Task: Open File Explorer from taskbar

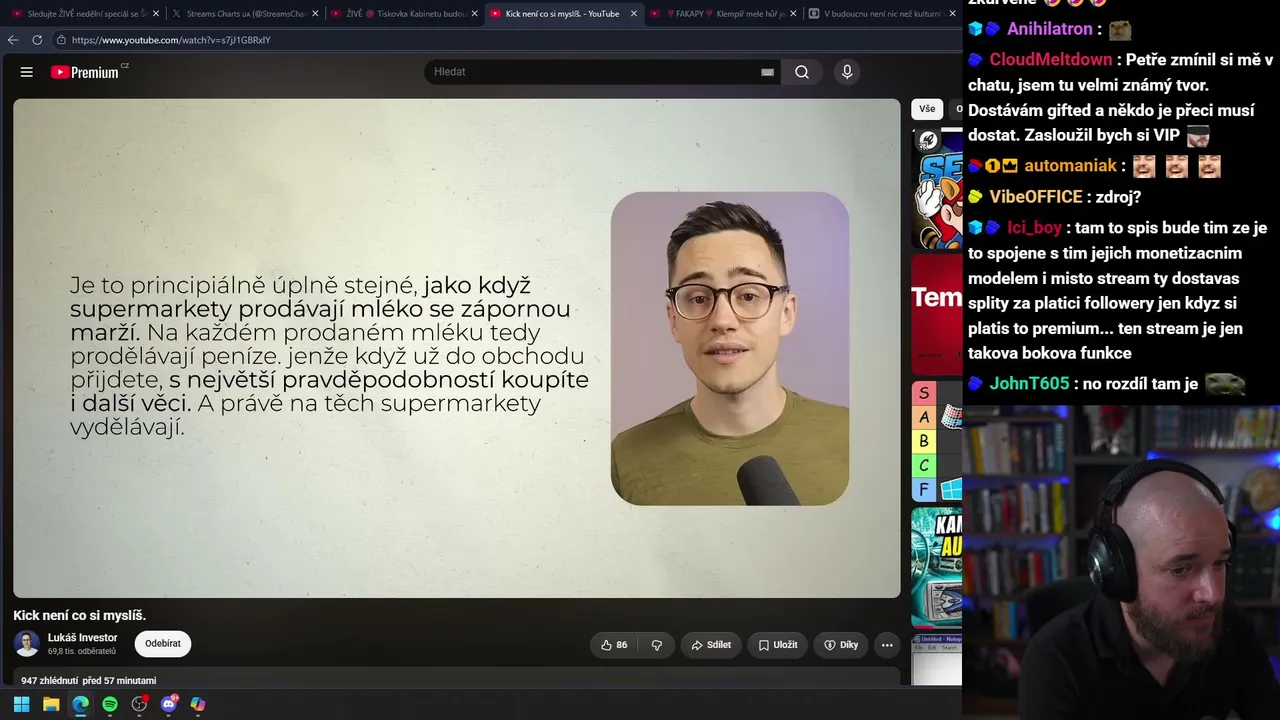Action: pyautogui.click(x=51, y=704)
